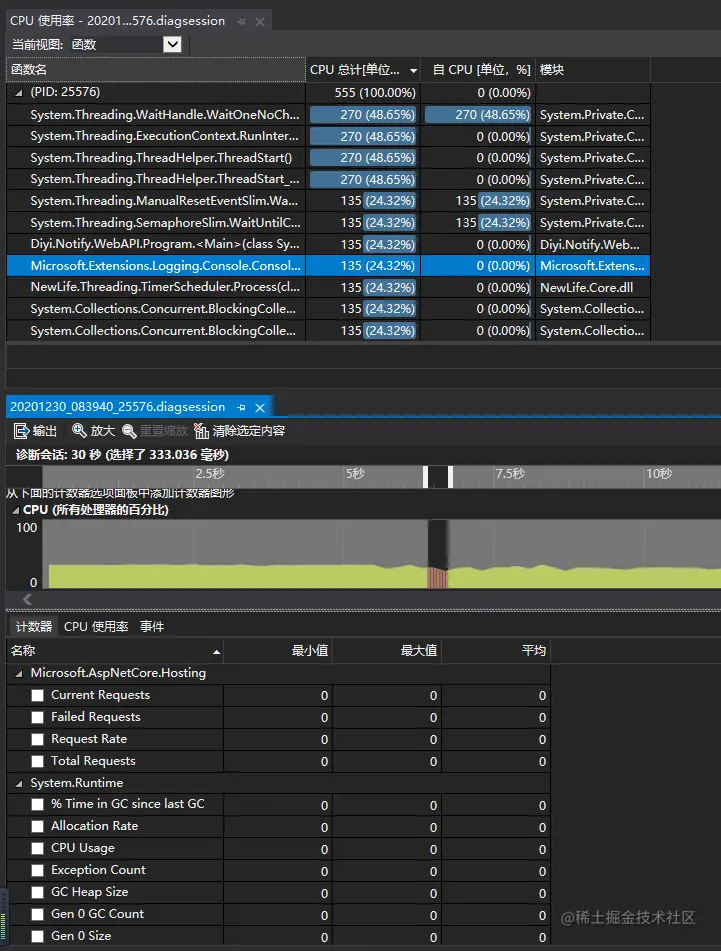The image size is (721, 951).
Task: Check the Exception Count checkbox
Action: tap(38, 870)
